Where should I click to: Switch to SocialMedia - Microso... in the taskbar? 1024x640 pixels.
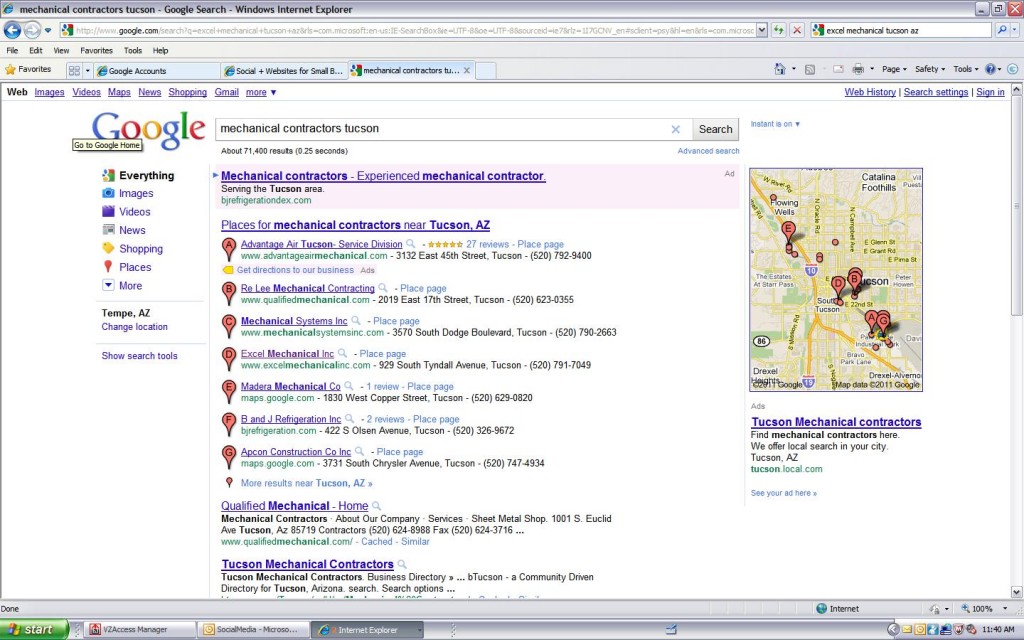[x=253, y=630]
